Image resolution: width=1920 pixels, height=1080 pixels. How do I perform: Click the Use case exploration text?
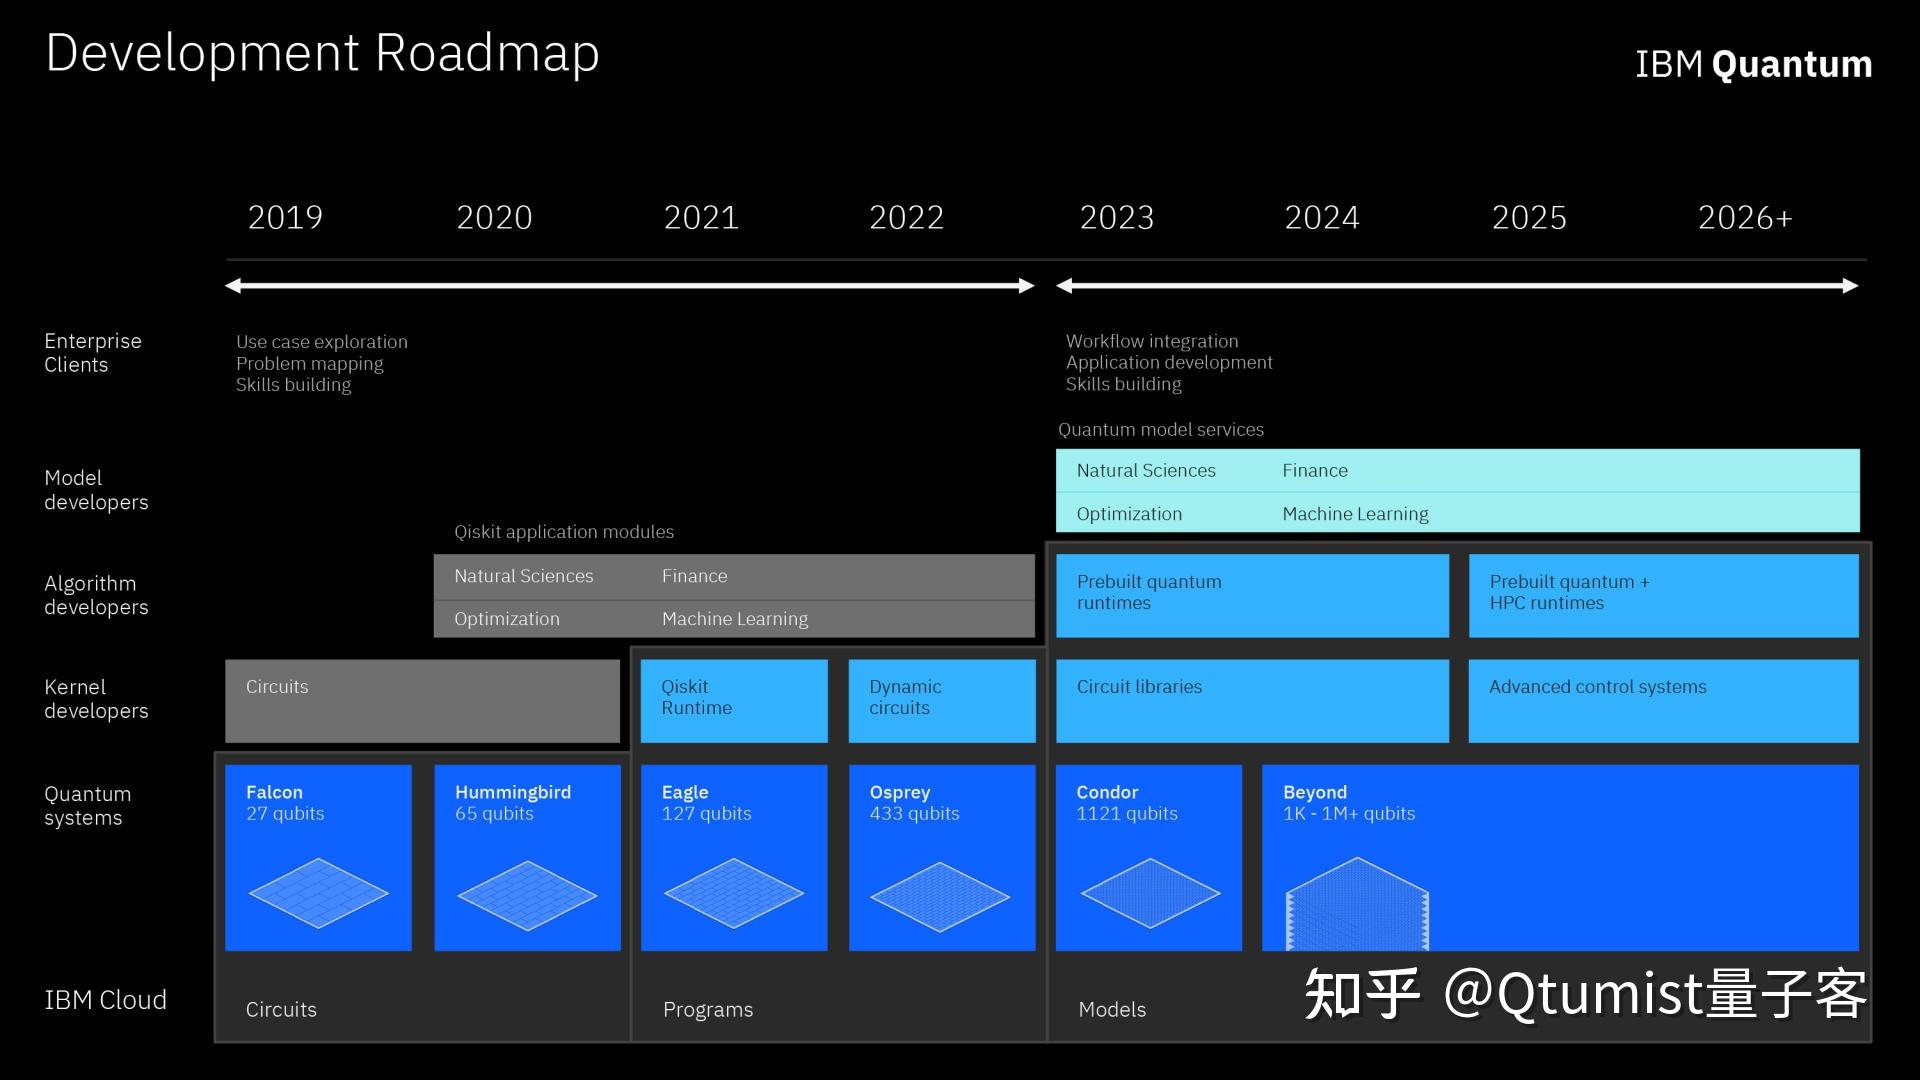coord(322,342)
